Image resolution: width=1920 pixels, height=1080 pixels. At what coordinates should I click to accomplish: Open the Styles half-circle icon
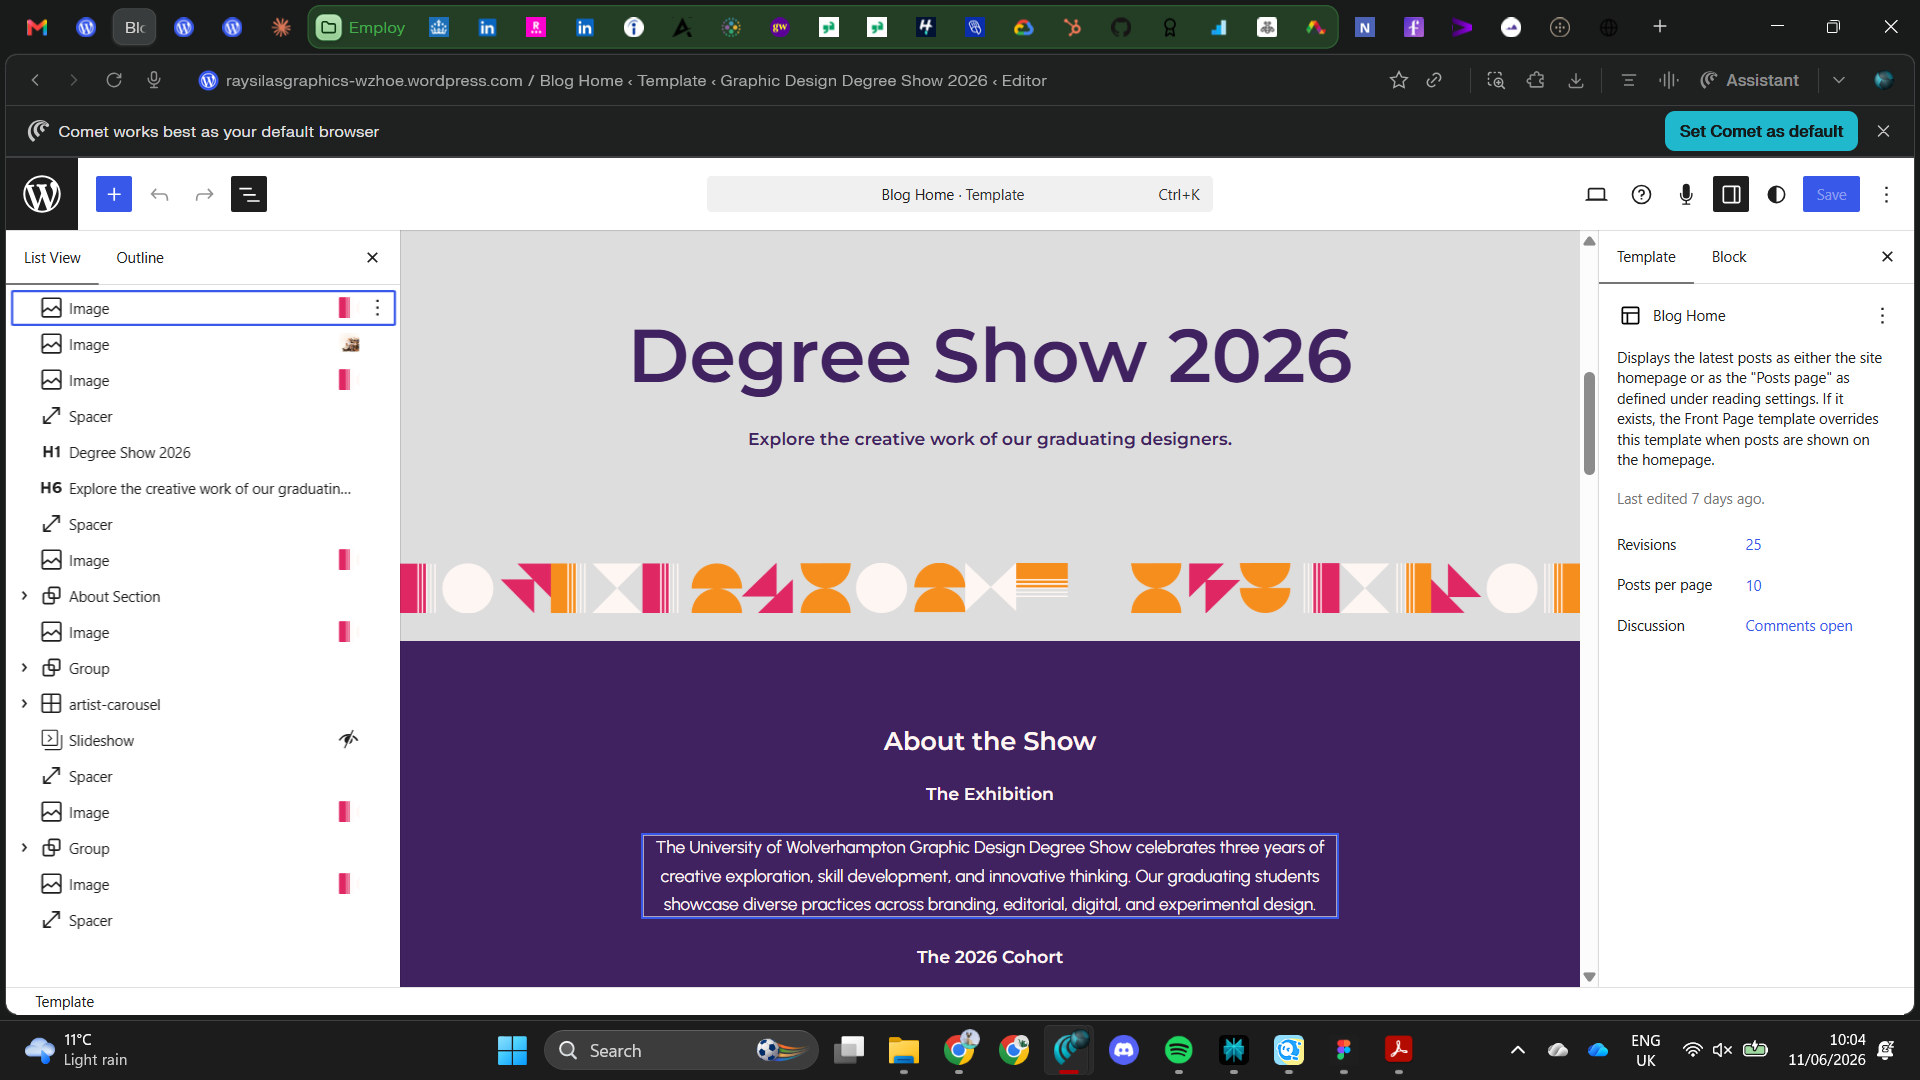(1776, 194)
